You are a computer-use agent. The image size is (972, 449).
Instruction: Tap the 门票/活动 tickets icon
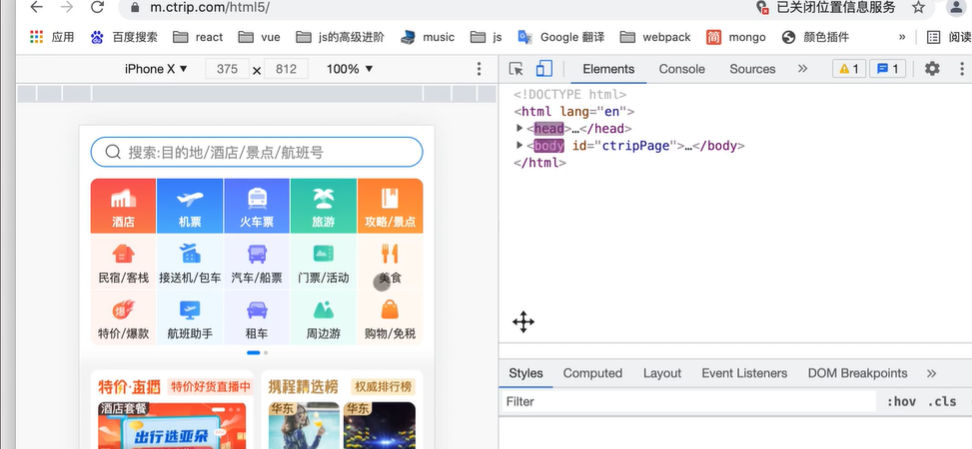[x=323, y=262]
